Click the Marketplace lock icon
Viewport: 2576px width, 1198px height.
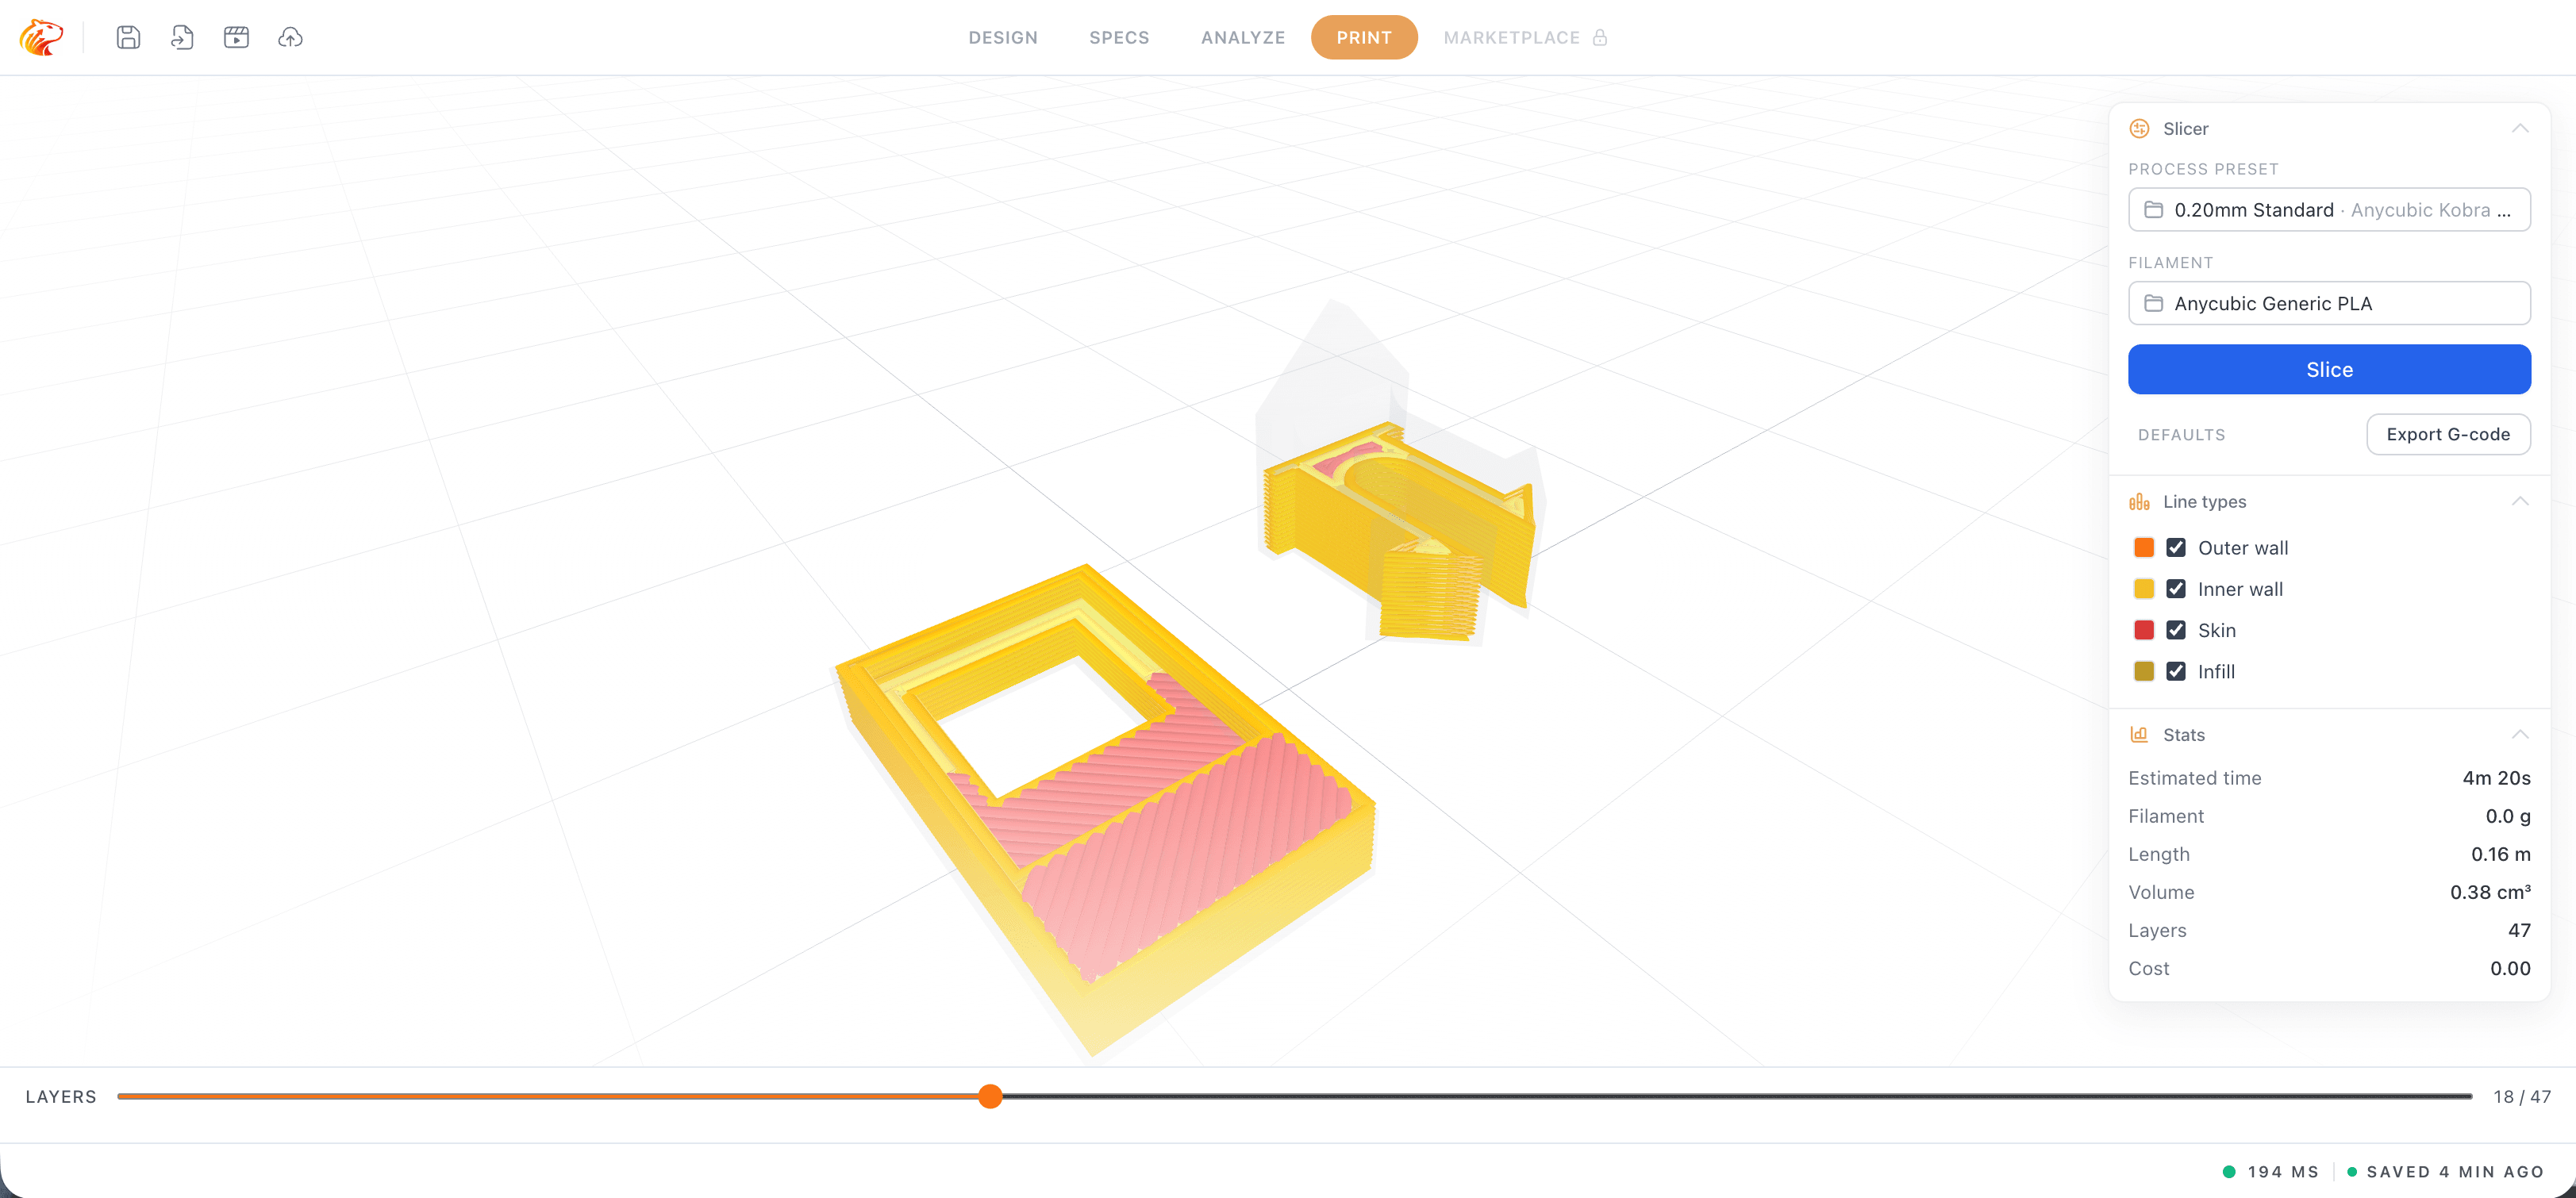[1600, 37]
